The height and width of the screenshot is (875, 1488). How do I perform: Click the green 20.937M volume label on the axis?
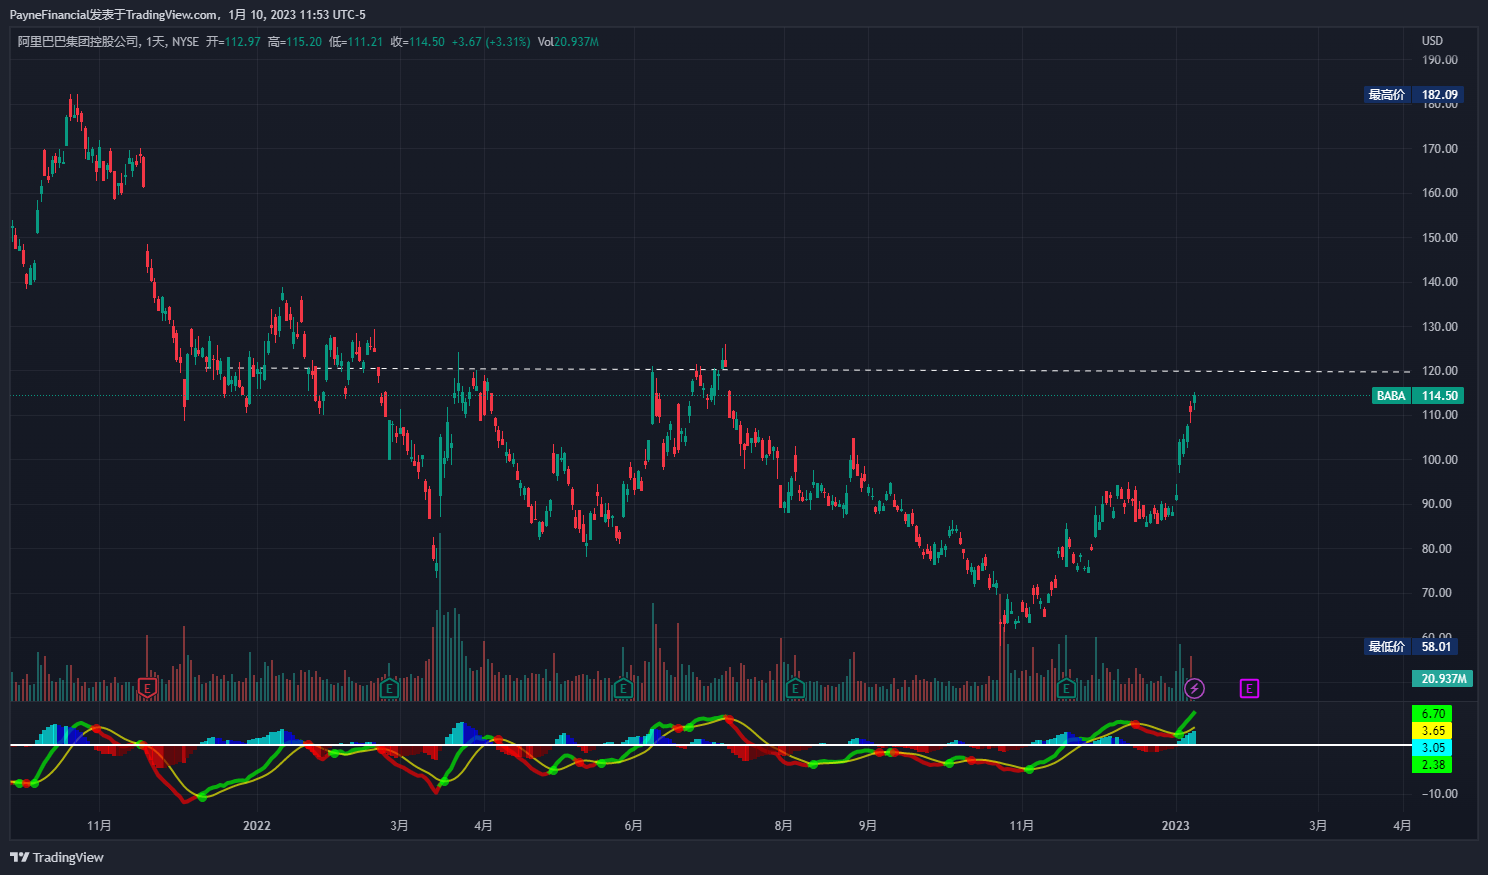coord(1442,679)
